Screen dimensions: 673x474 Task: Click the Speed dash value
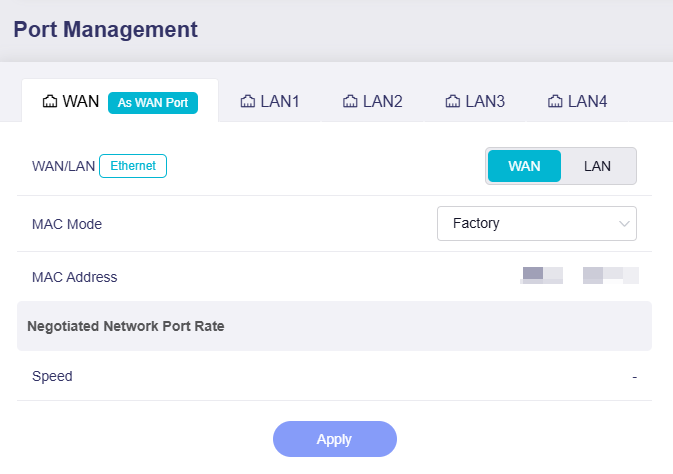click(x=634, y=377)
